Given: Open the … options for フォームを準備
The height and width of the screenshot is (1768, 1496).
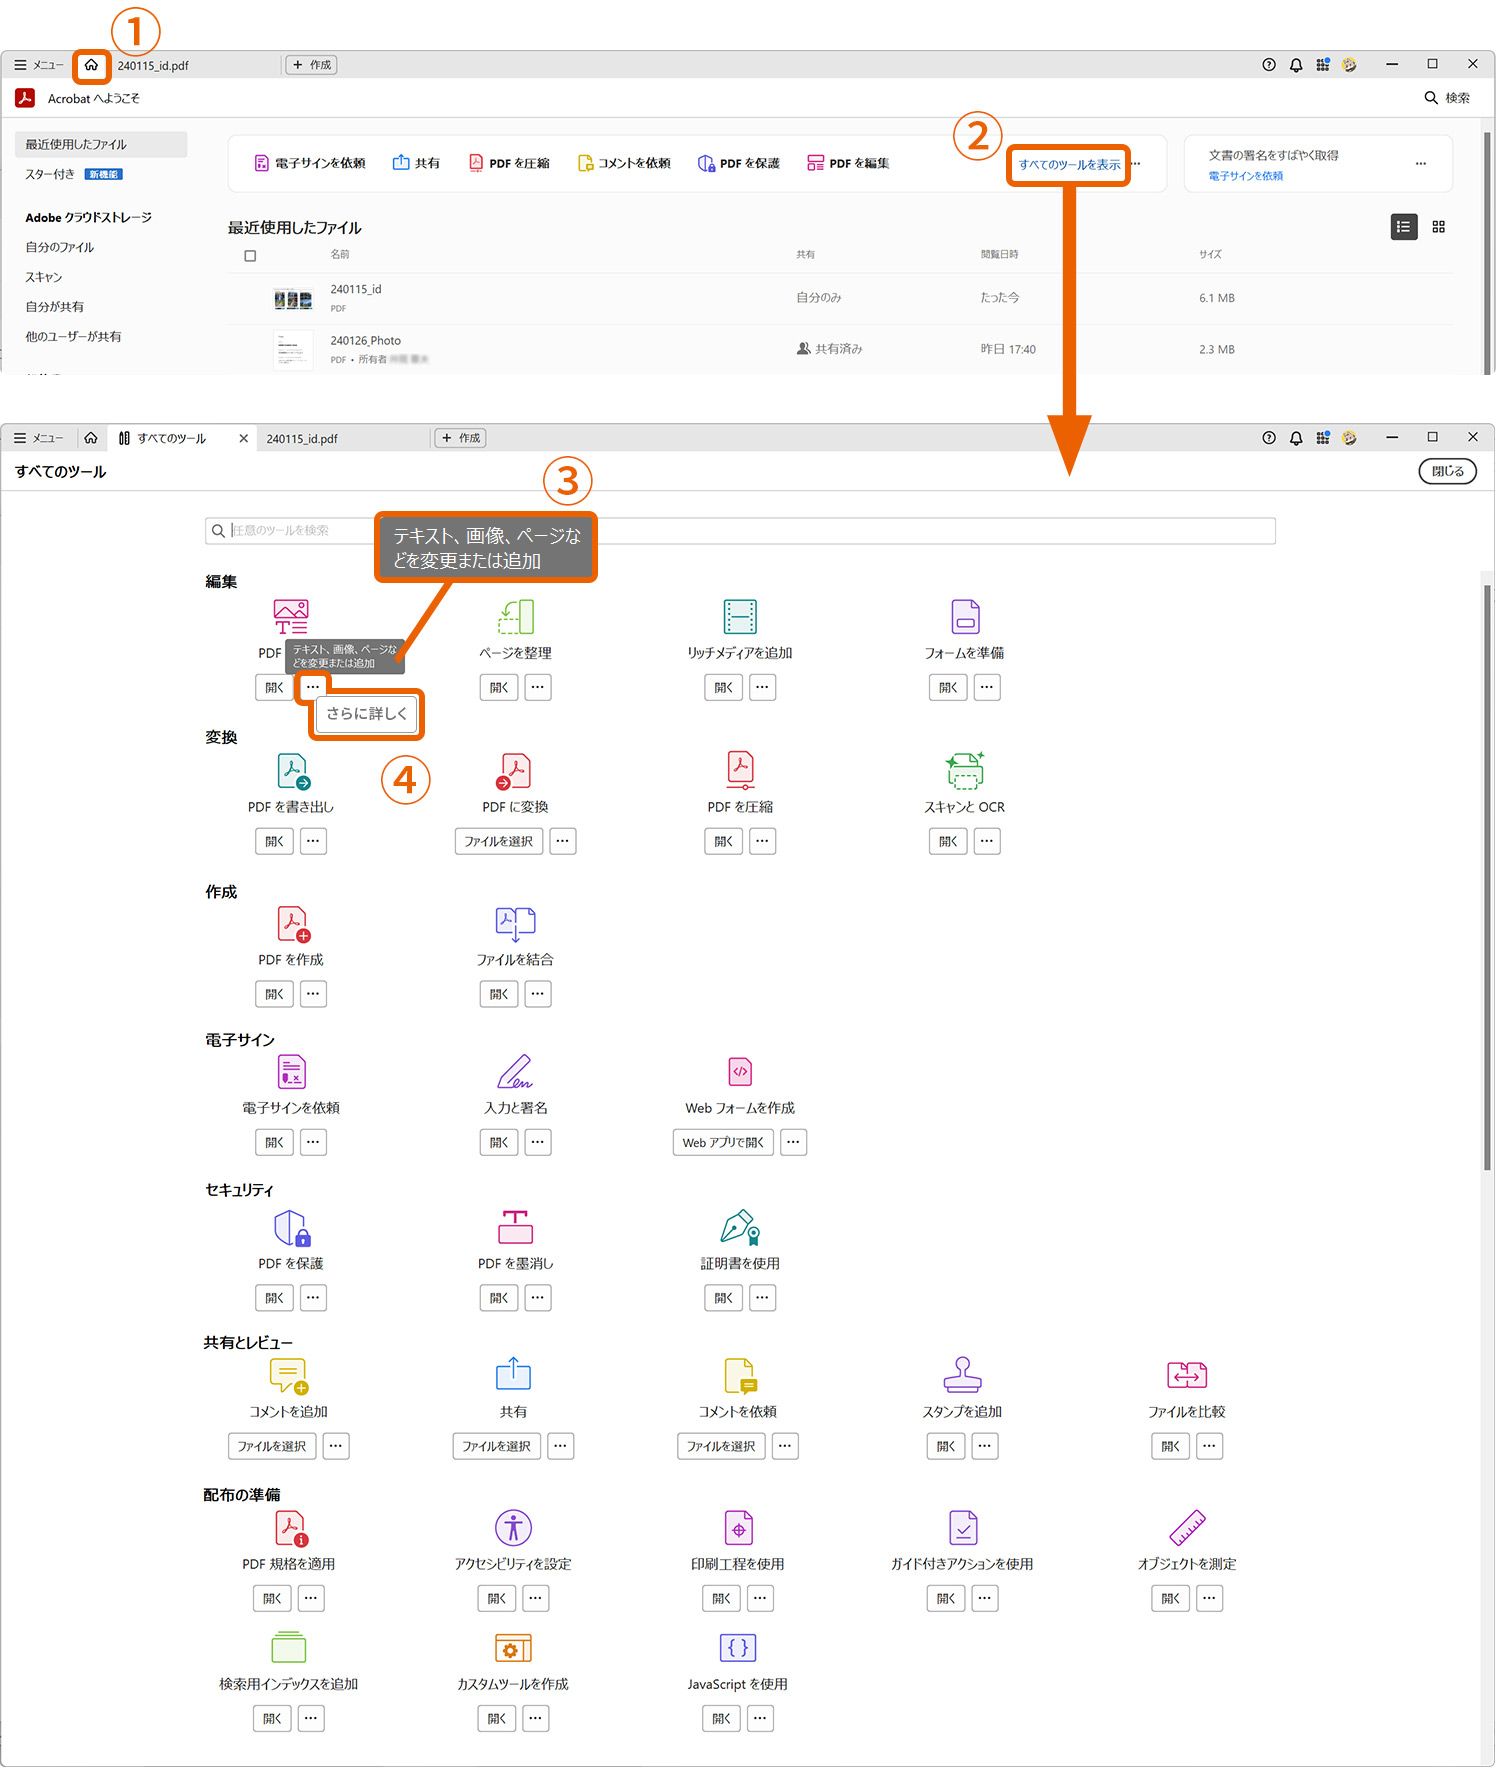Looking at the screenshot, I should coord(987,688).
